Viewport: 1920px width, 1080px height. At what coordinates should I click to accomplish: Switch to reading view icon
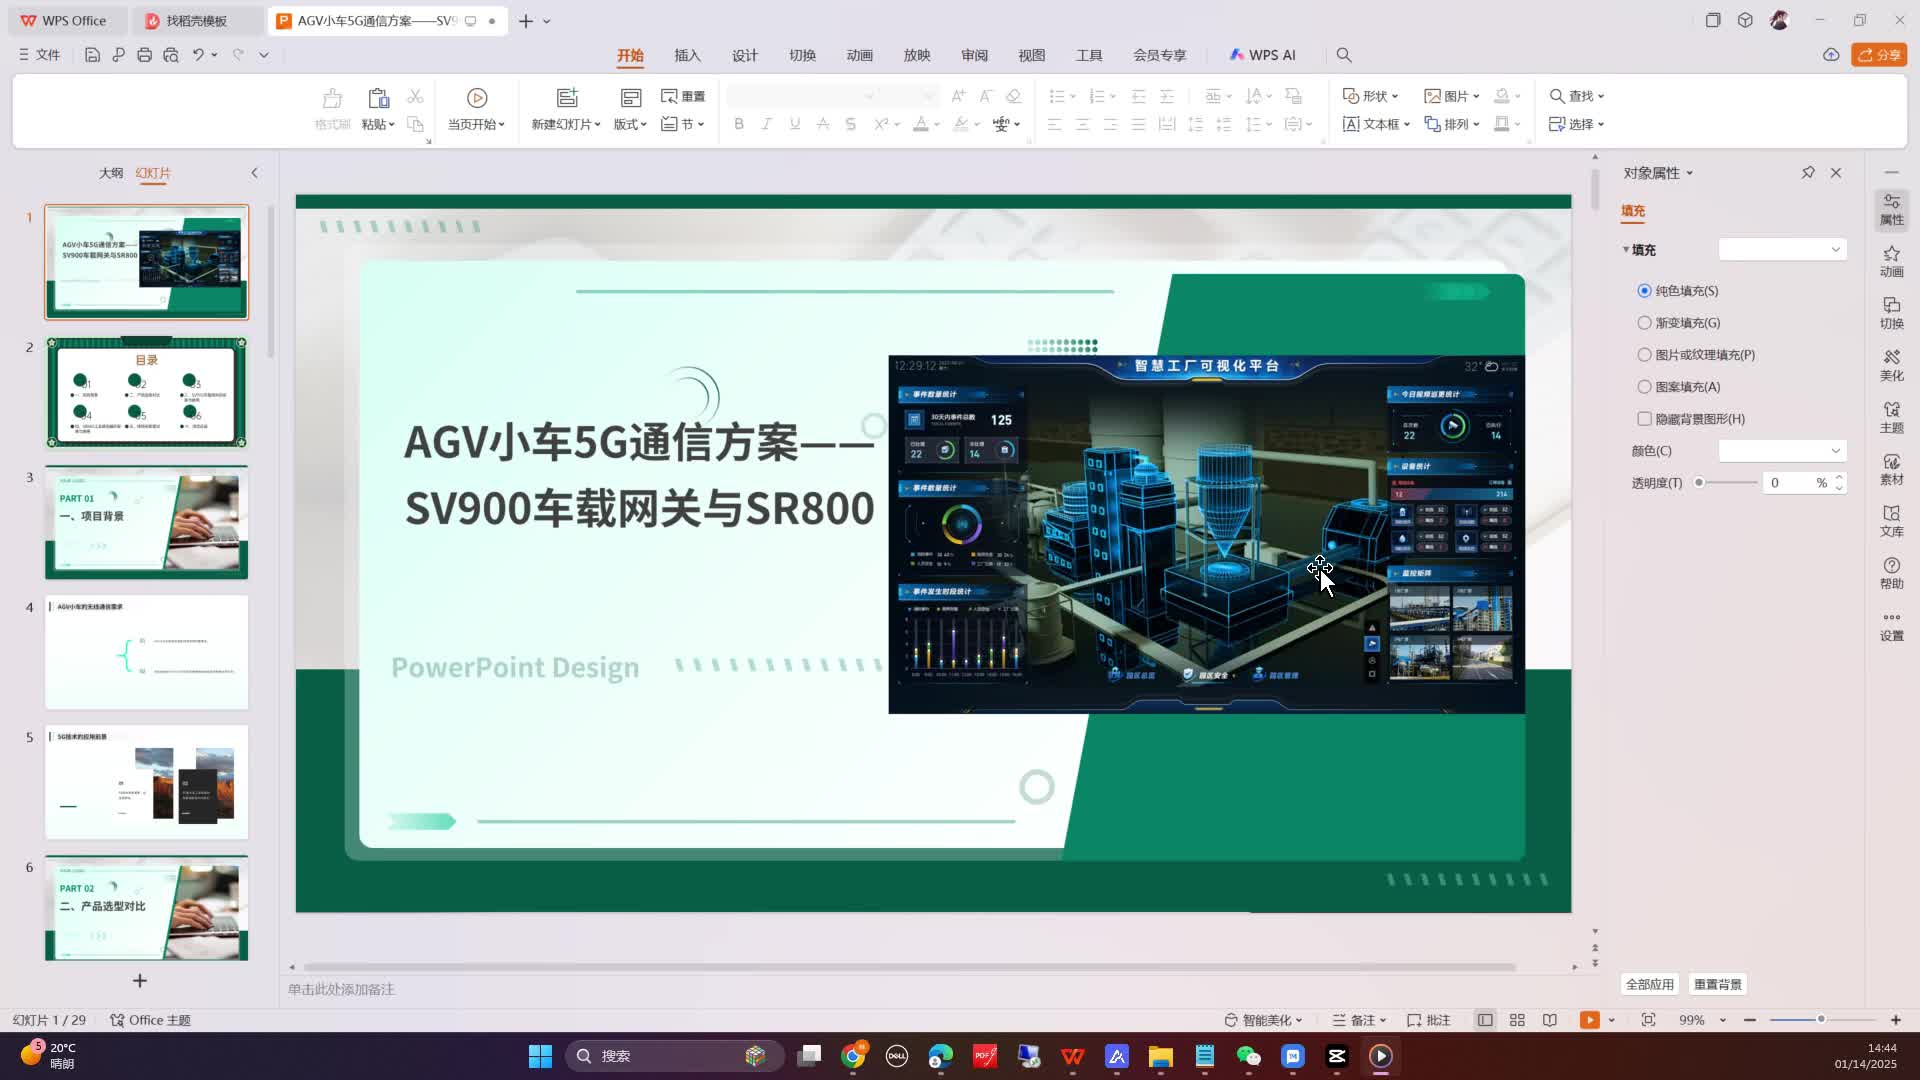[x=1549, y=1020]
